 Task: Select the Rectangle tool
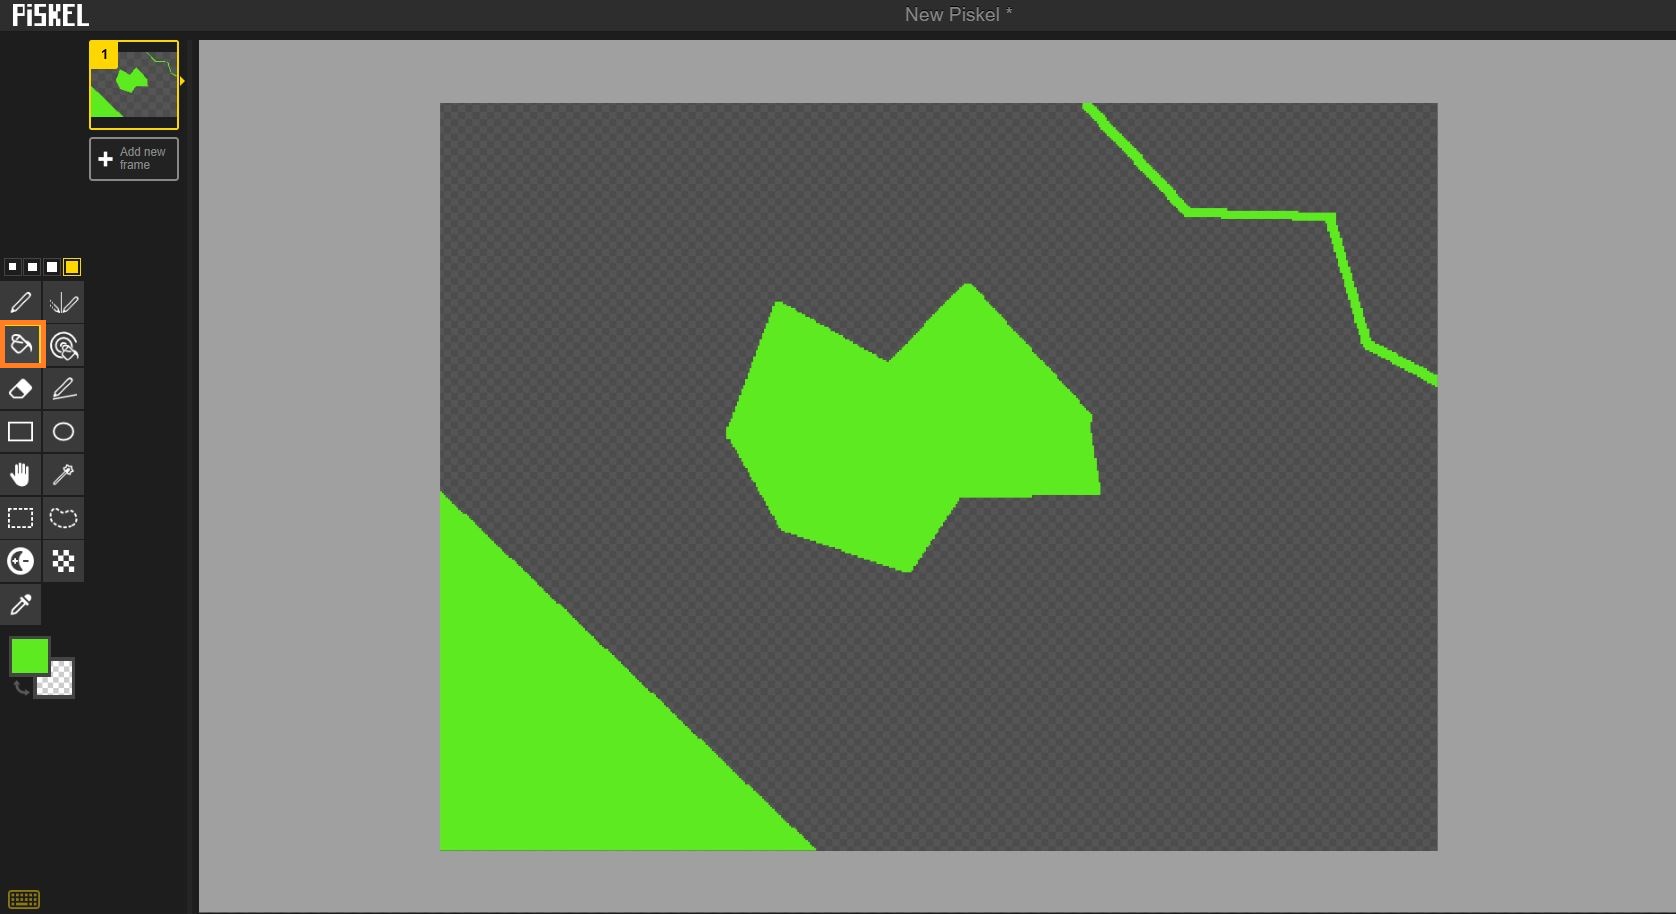tap(20, 432)
